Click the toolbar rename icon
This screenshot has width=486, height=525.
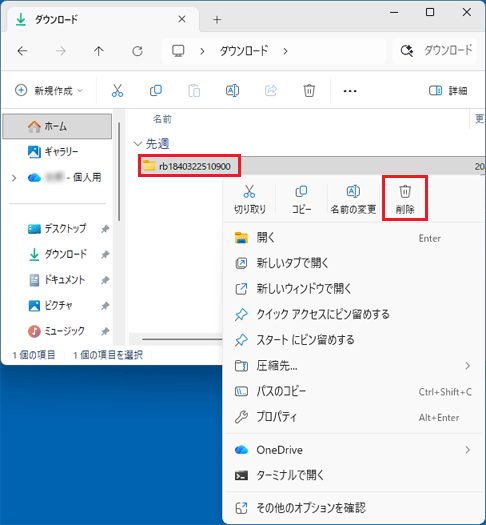click(233, 90)
